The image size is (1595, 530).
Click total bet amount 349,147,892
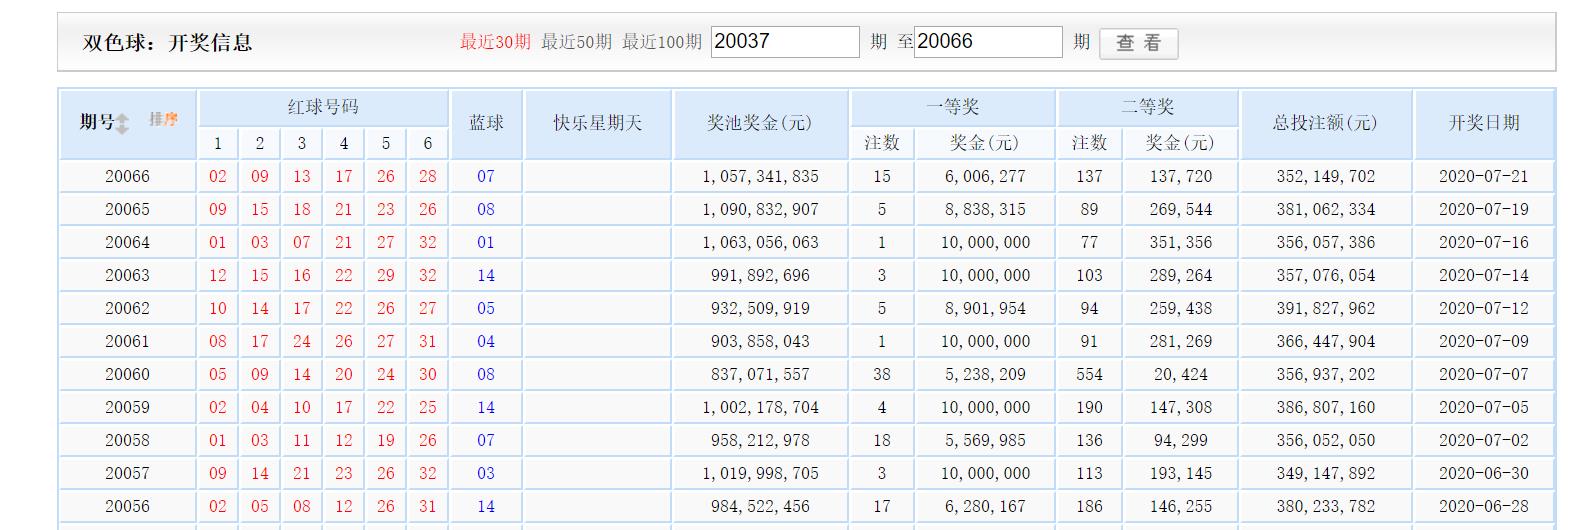[1326, 473]
